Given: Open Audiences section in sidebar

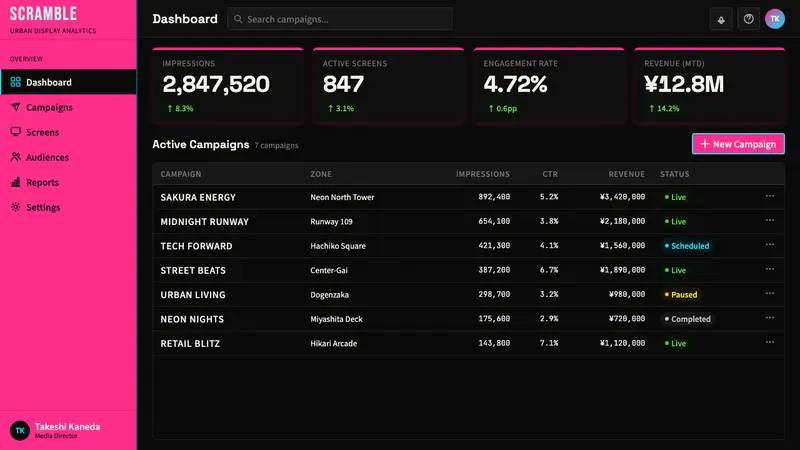Looking at the screenshot, I should pos(68,157).
